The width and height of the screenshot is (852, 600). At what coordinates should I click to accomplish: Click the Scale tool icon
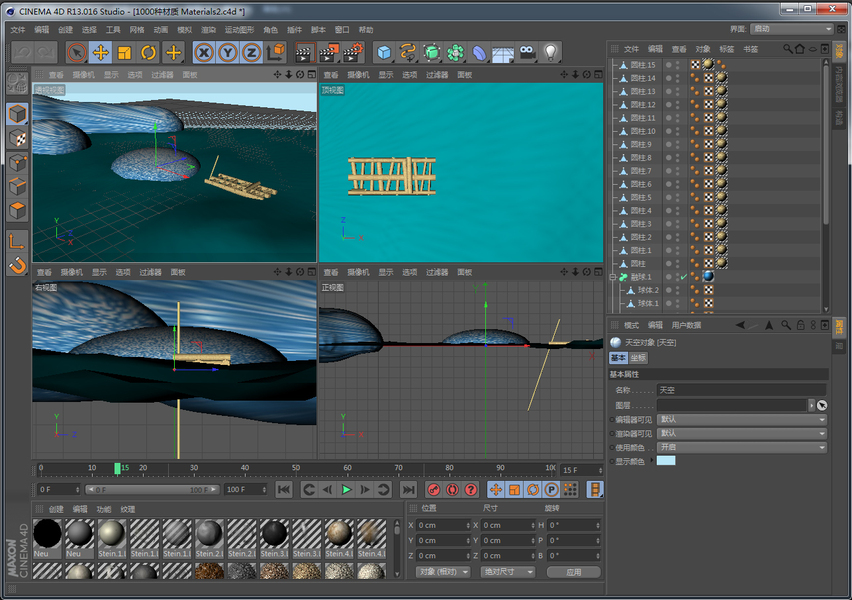click(124, 52)
